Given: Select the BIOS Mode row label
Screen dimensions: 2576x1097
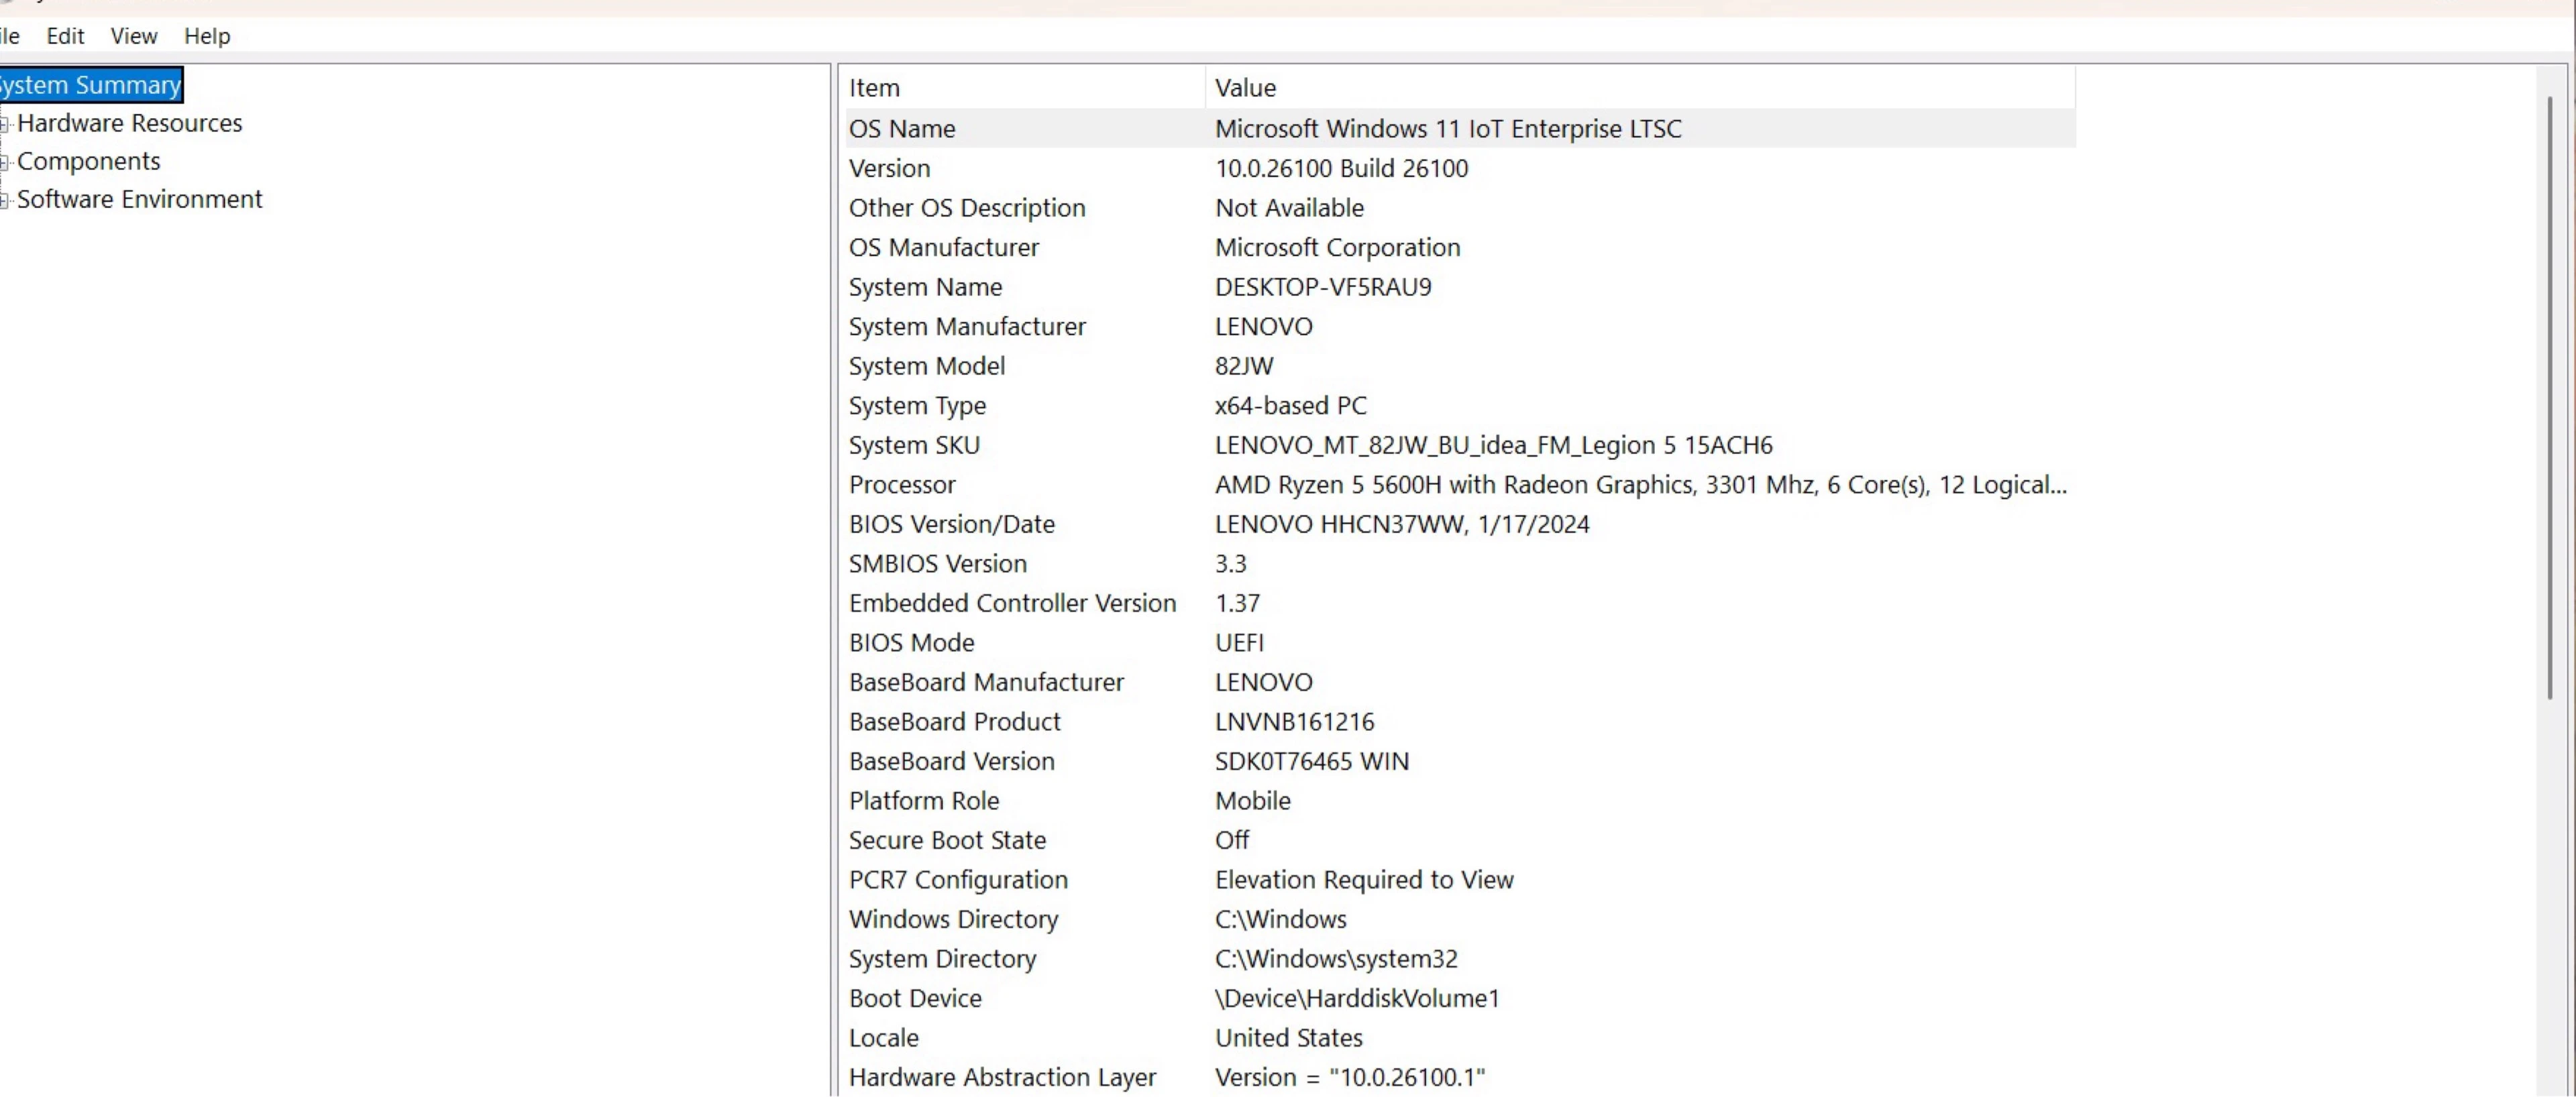Looking at the screenshot, I should pyautogui.click(x=912, y=643).
